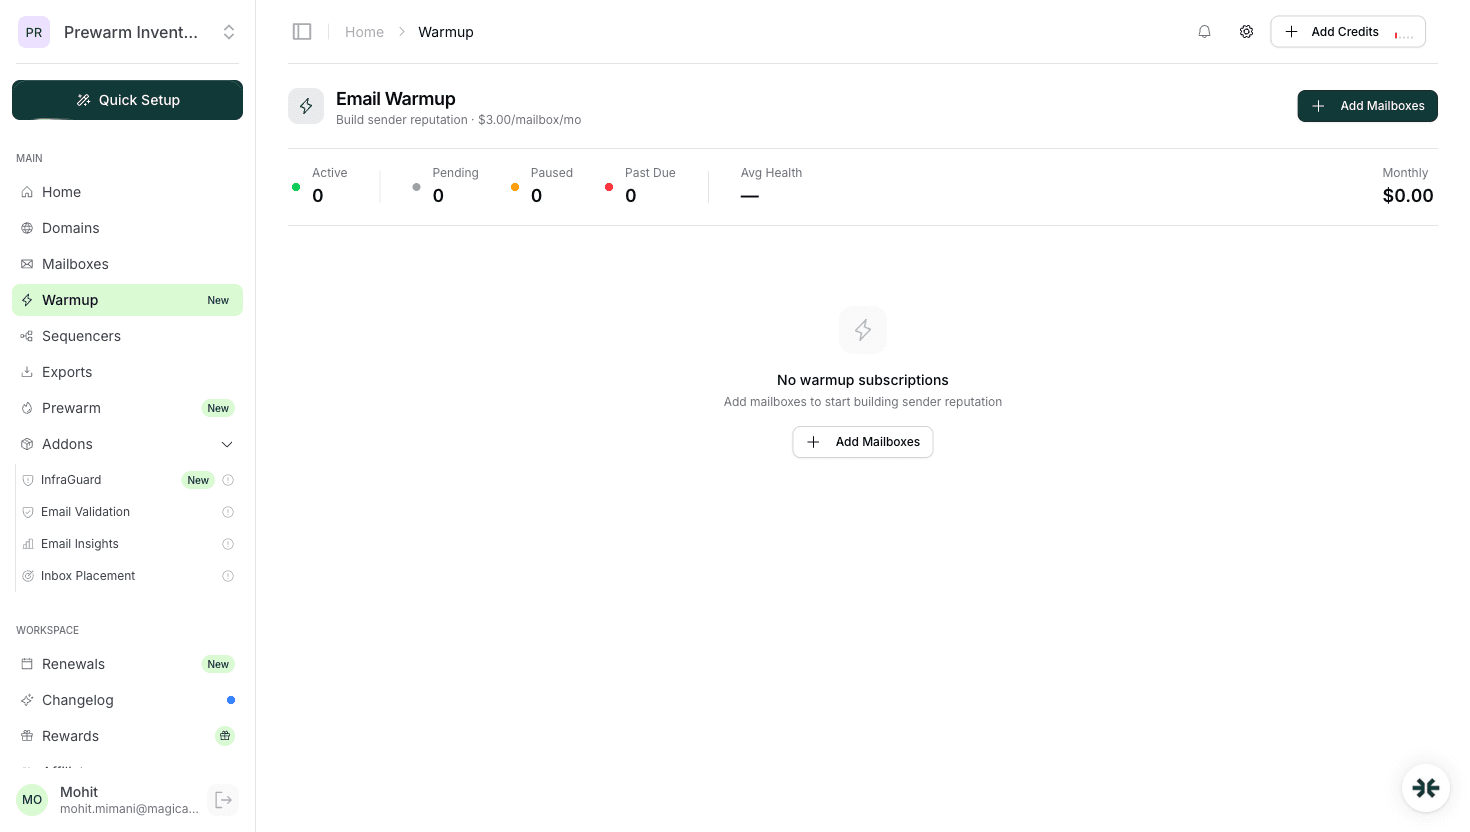The width and height of the screenshot is (1470, 832).
Task: Navigate to Home breadcrumb item
Action: point(364,31)
